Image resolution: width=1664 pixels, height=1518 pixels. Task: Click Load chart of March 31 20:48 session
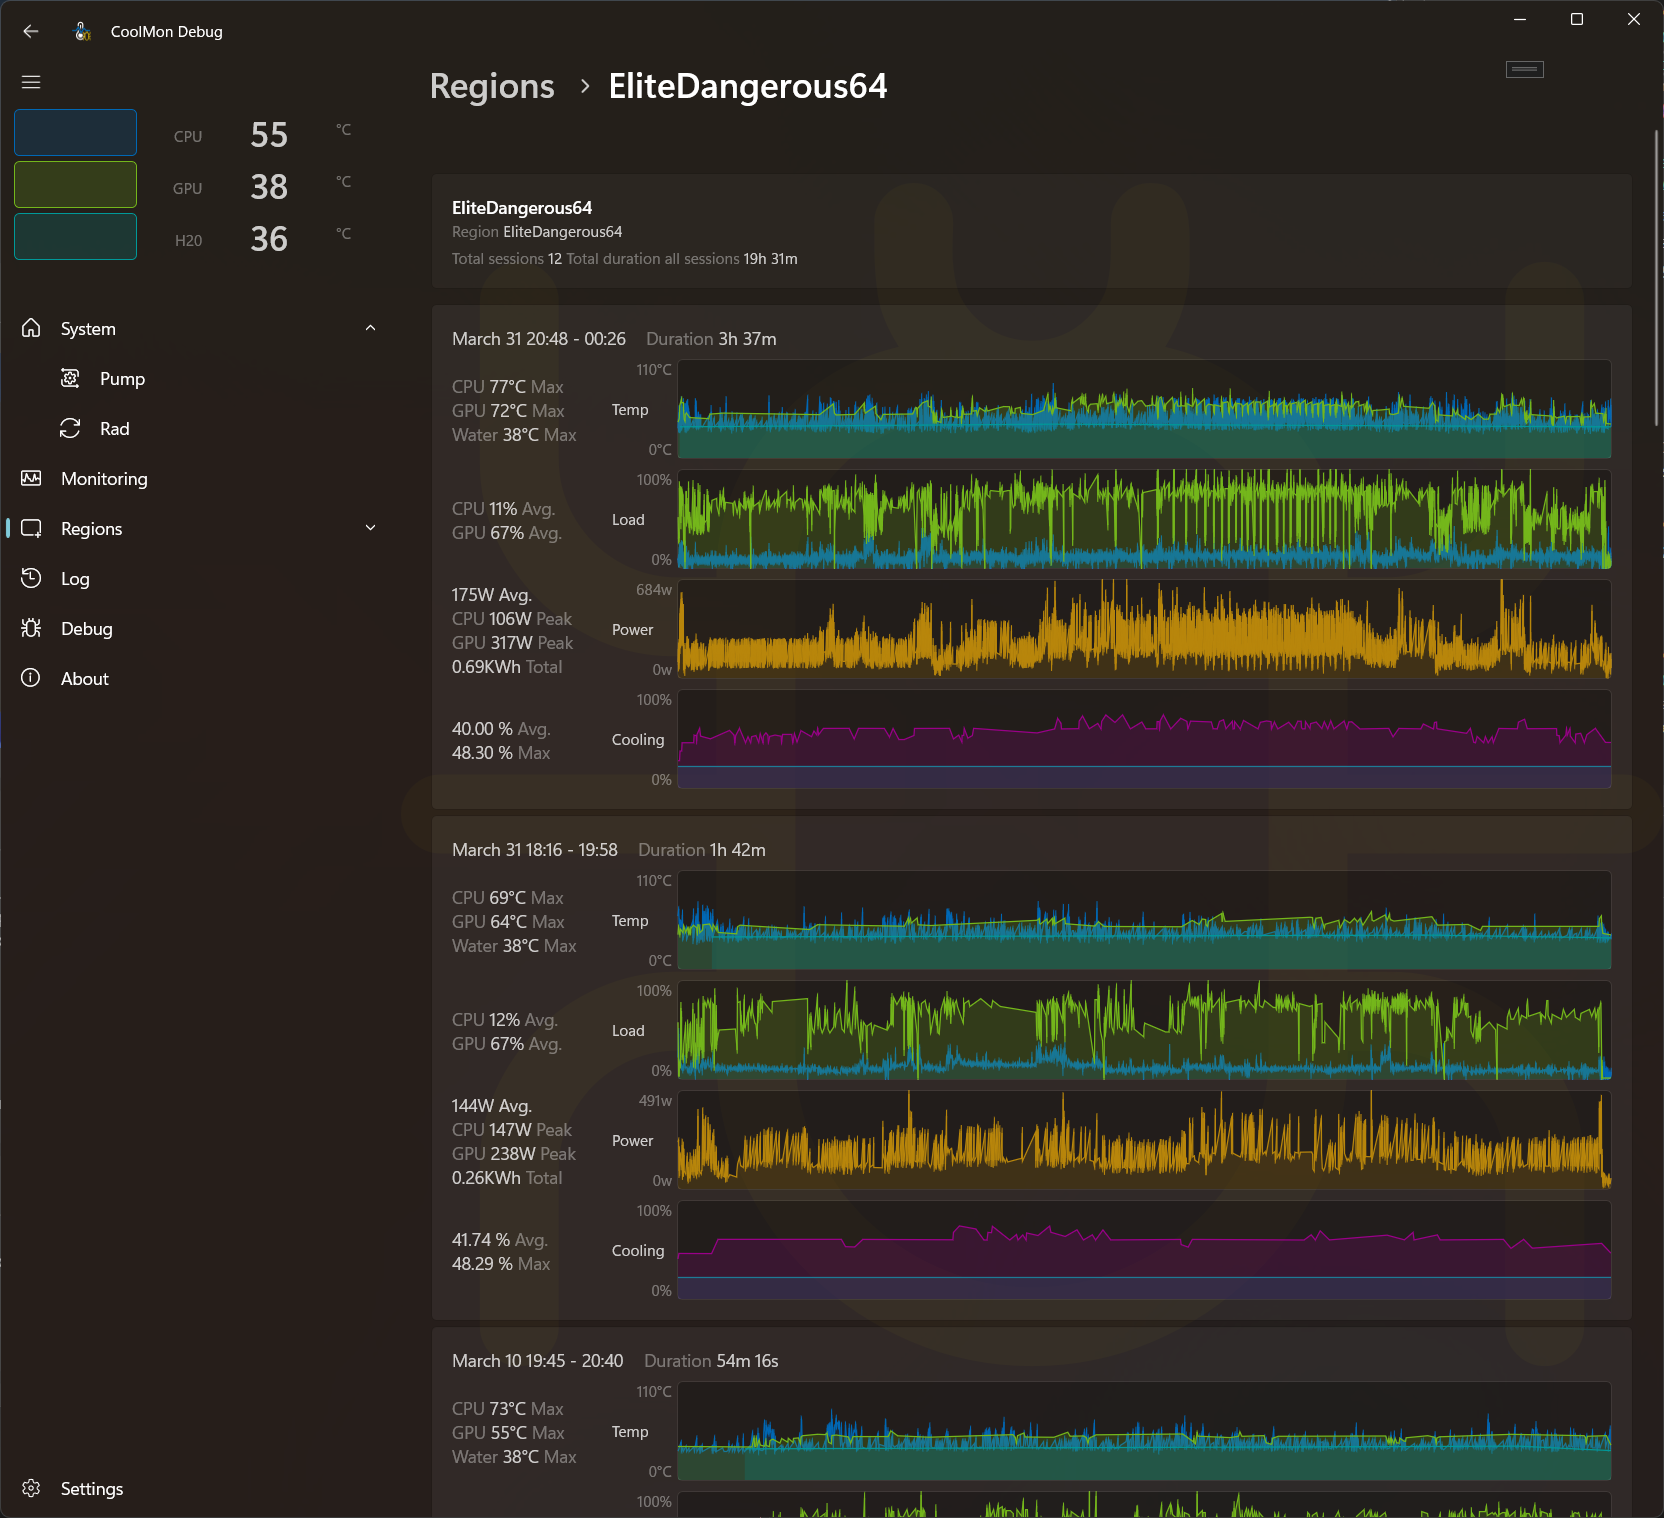(1144, 519)
